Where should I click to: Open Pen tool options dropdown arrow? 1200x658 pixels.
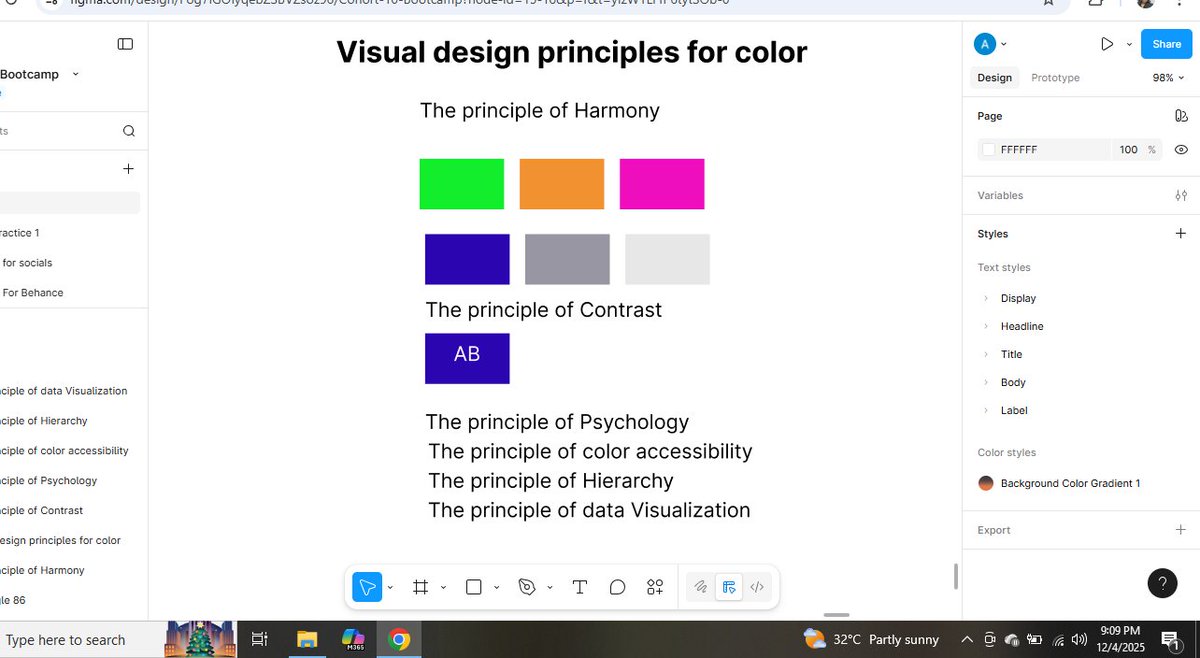click(x=550, y=588)
